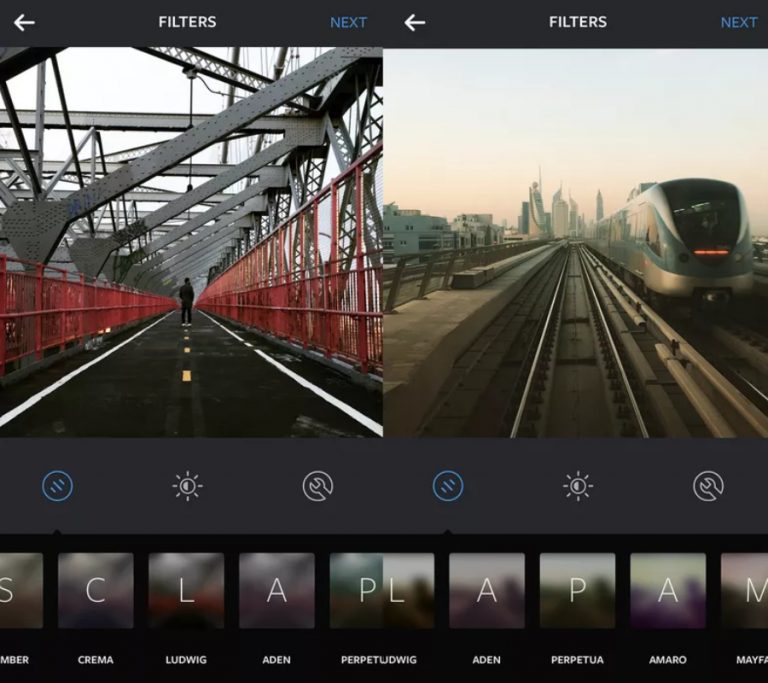This screenshot has width=768, height=683.
Task: Choose the Aden filter on left screen
Action: pos(276,590)
